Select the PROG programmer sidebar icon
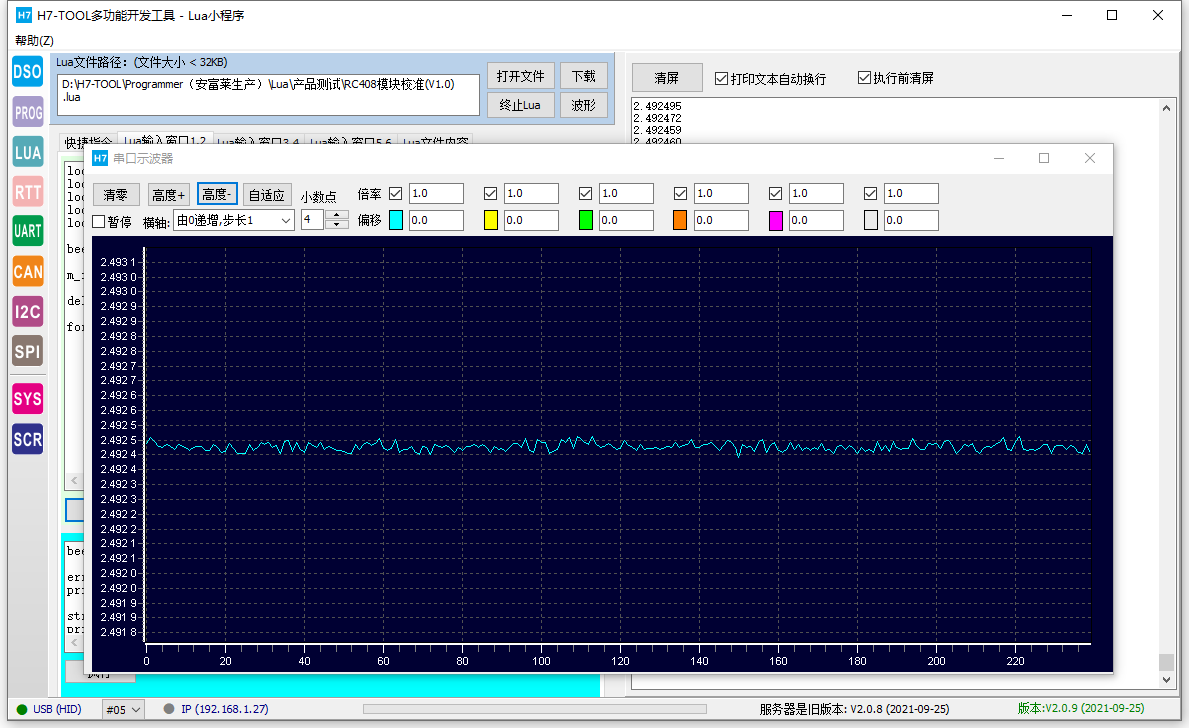The image size is (1189, 728). 27,112
